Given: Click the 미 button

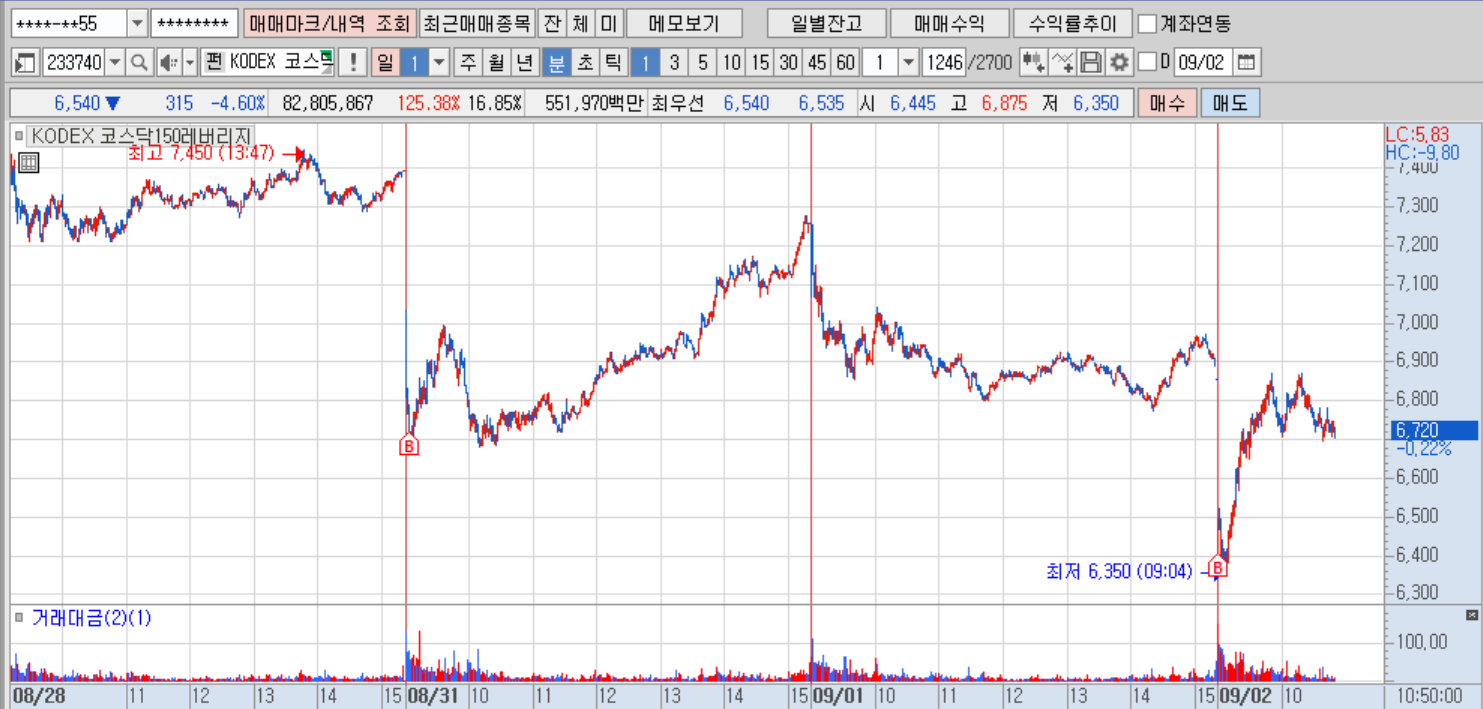Looking at the screenshot, I should coord(609,23).
